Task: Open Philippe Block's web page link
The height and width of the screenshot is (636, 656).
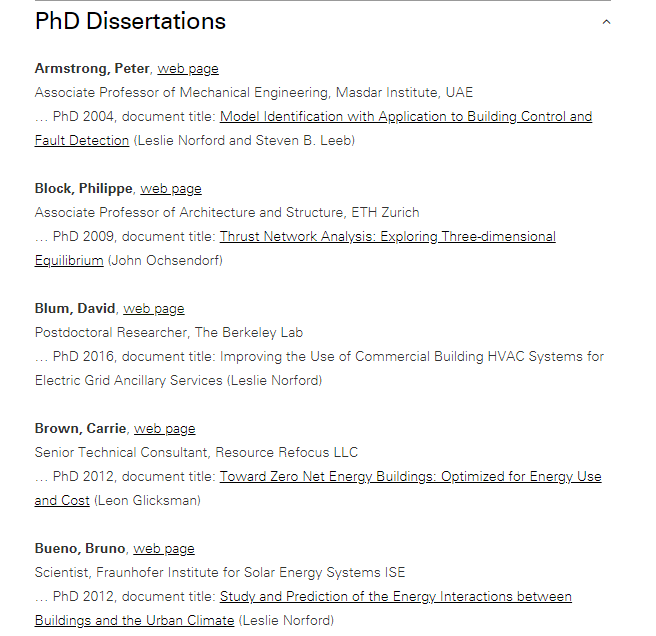Action: (x=171, y=189)
